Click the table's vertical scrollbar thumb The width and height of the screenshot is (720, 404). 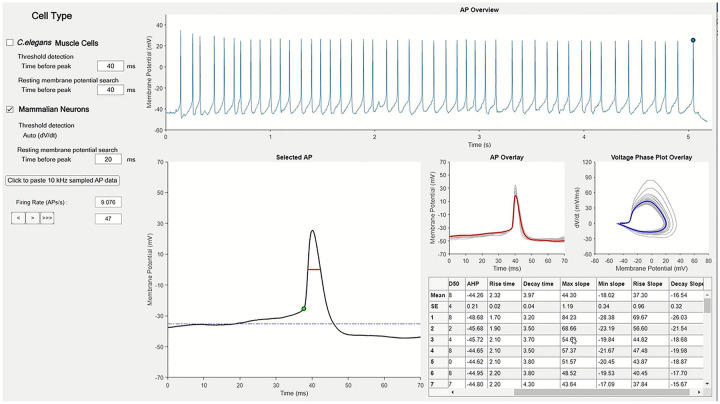pos(707,305)
